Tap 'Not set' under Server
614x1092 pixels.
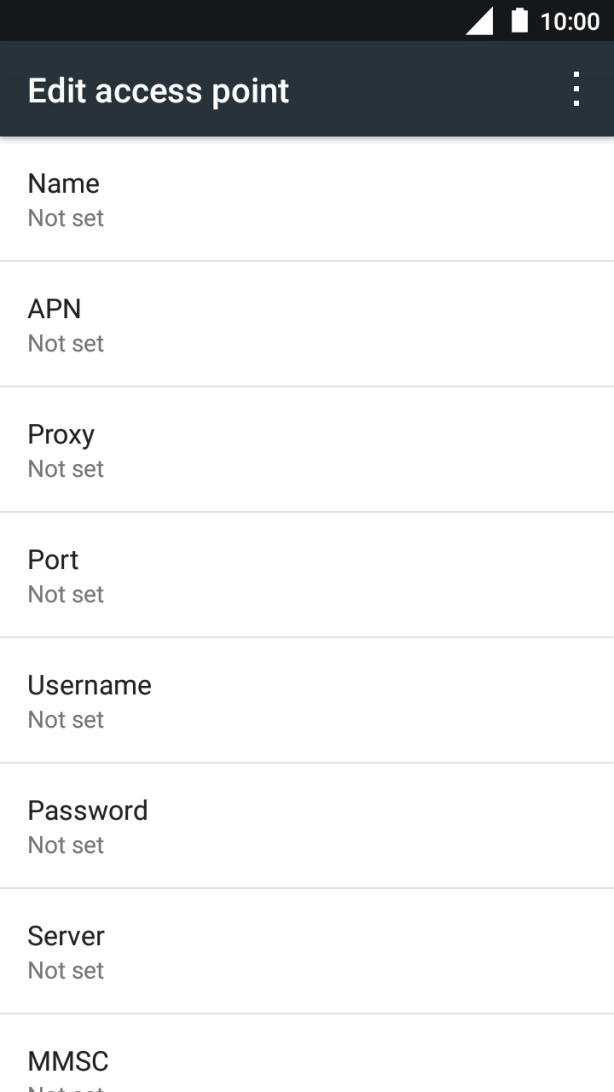coord(66,970)
